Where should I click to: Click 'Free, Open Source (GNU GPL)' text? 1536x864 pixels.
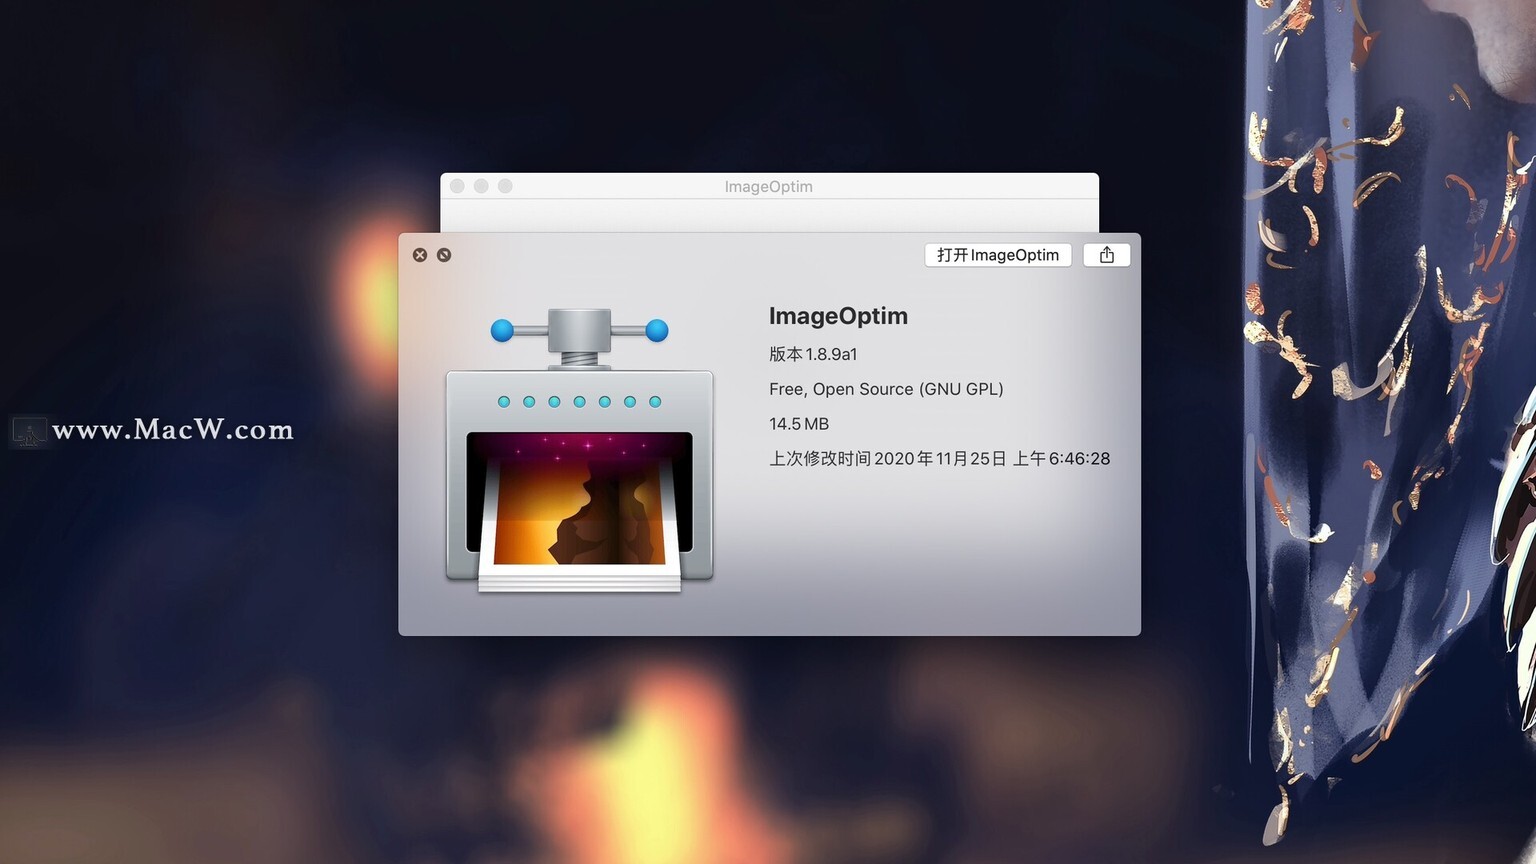coord(886,389)
